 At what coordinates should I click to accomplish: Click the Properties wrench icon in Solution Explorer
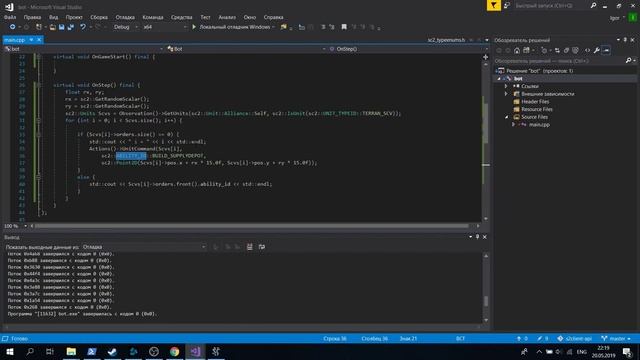[596, 51]
